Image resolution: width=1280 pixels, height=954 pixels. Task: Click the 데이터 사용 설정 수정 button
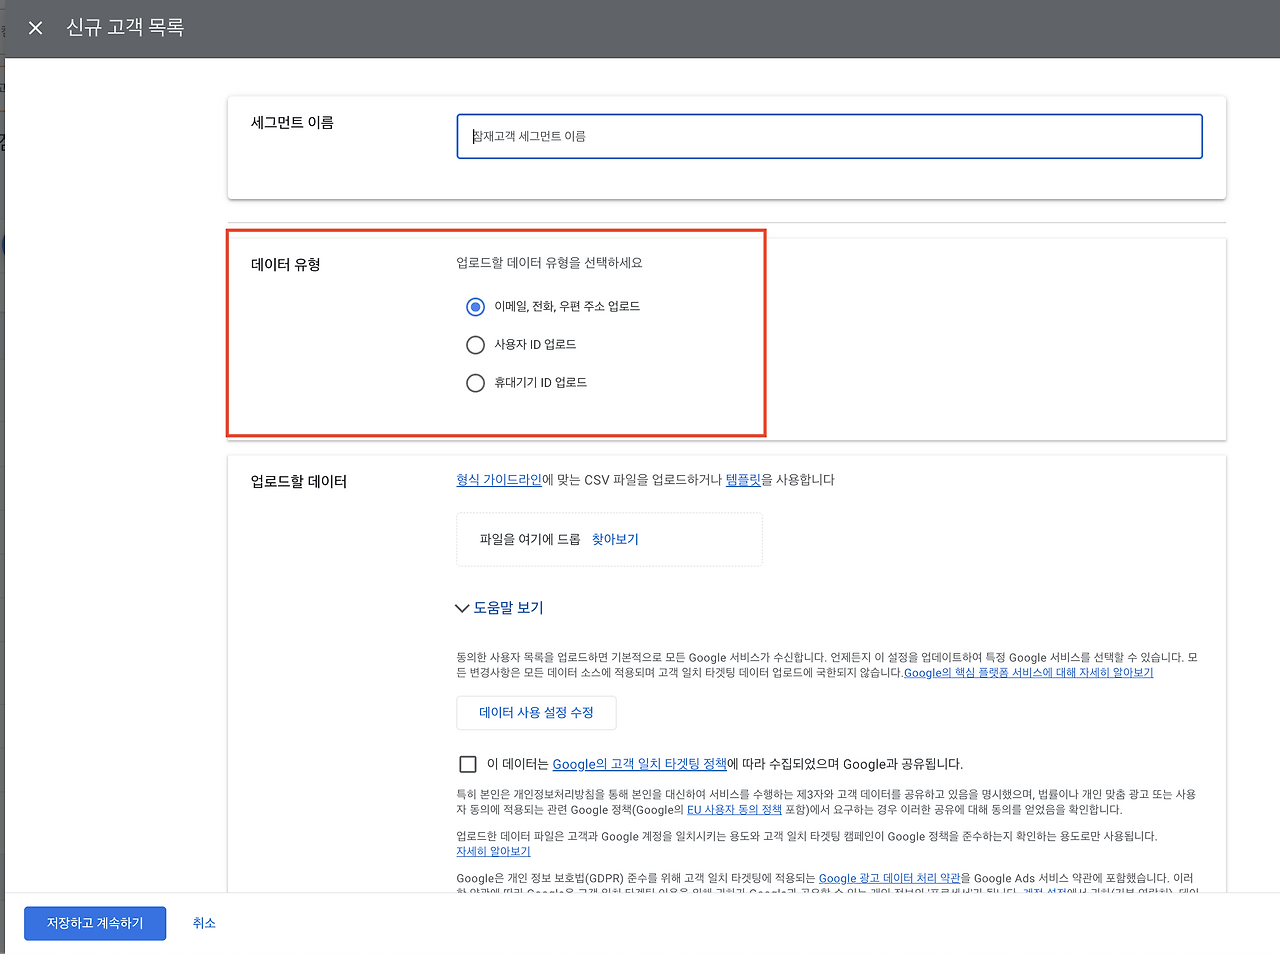(536, 713)
